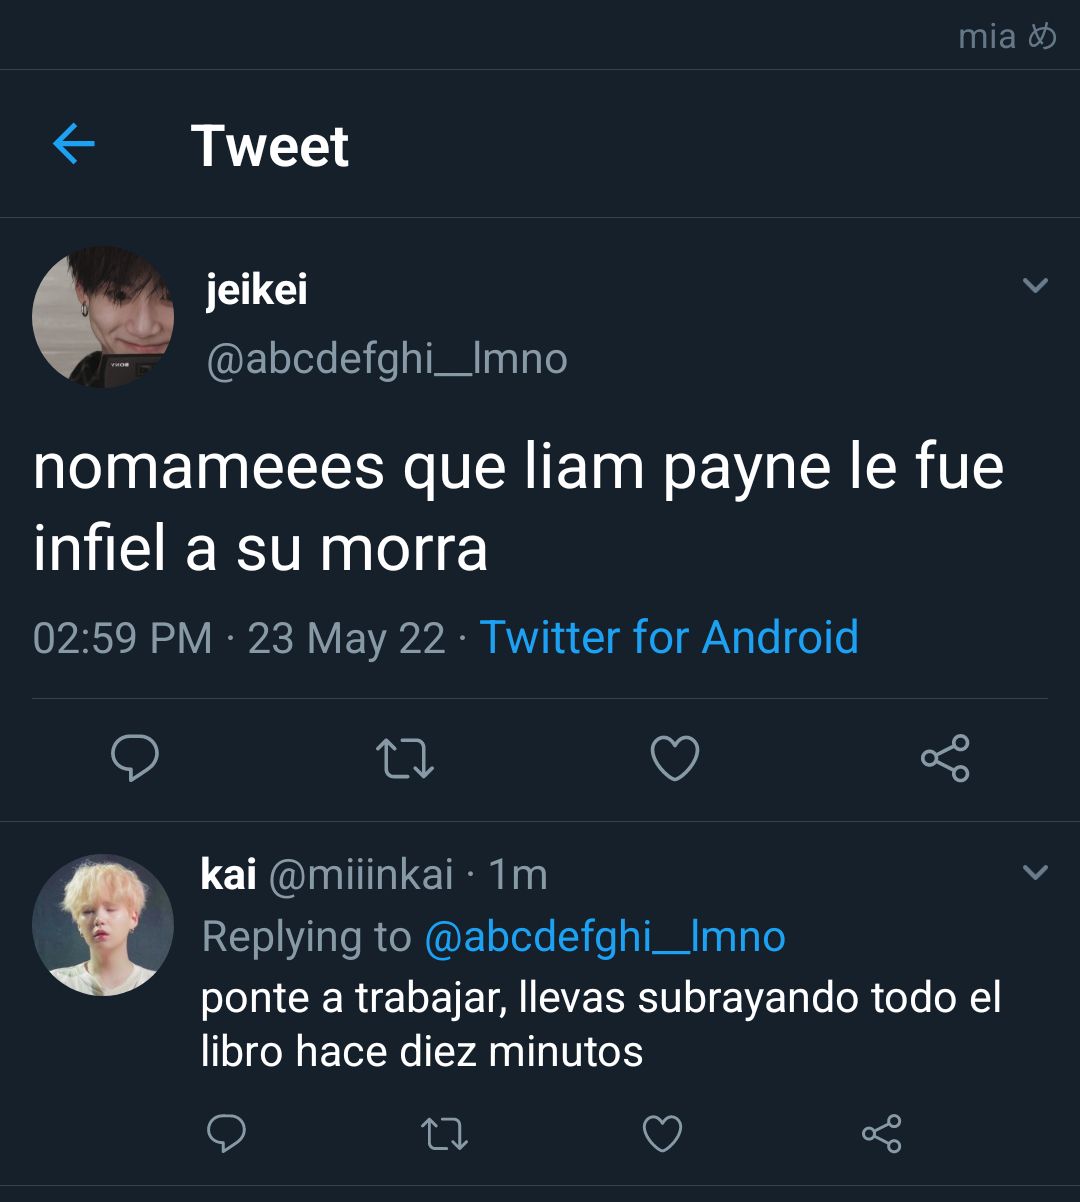Open jeikei's @abcdefghi__lmno handle under the name
The height and width of the screenshot is (1202, 1080).
[387, 359]
